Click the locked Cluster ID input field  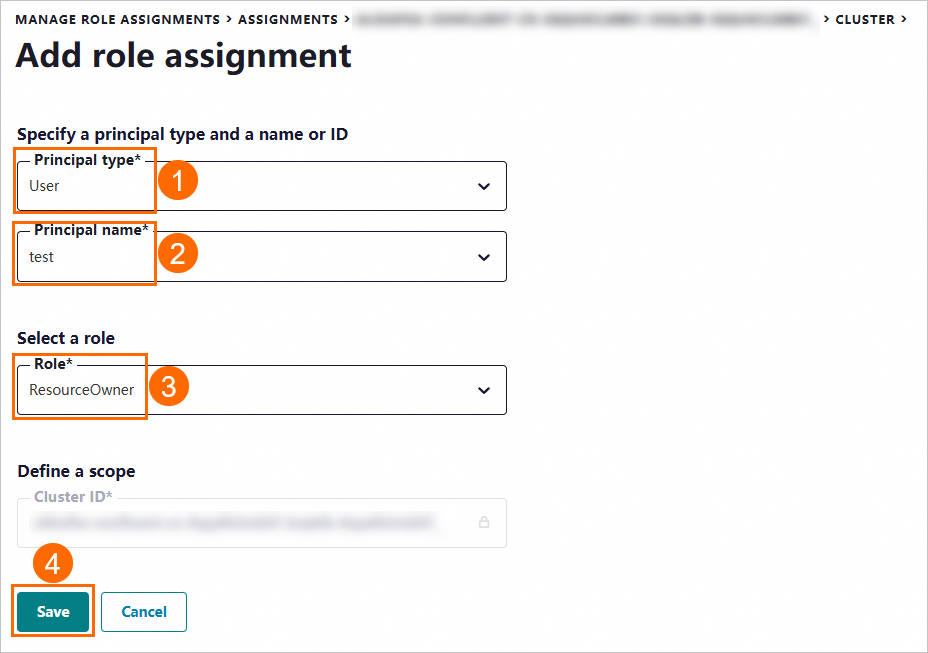250,522
